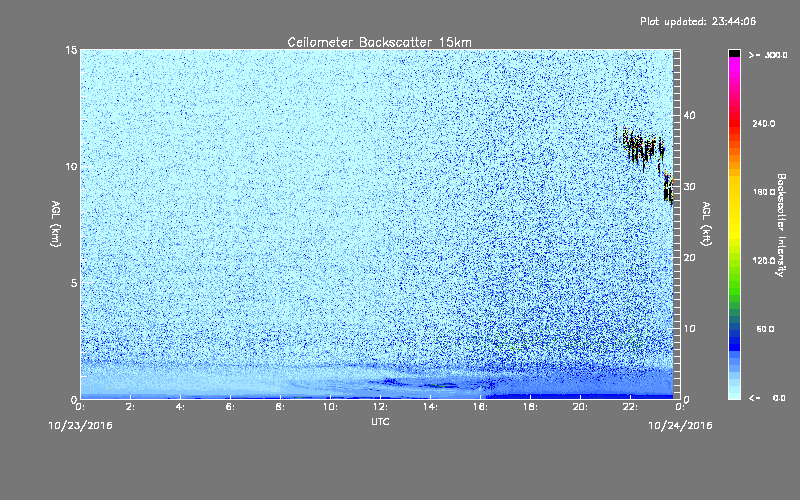The image size is (800, 500).
Task: Click the 18: hour label on time axis
Action: [530, 407]
